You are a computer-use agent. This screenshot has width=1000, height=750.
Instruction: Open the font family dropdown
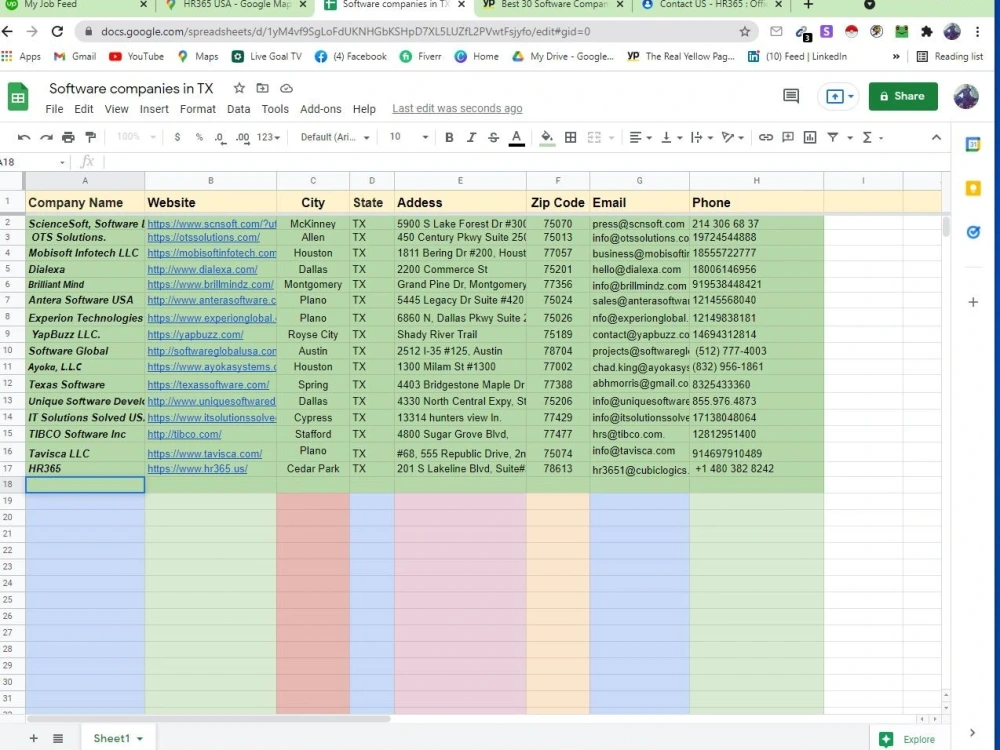335,137
